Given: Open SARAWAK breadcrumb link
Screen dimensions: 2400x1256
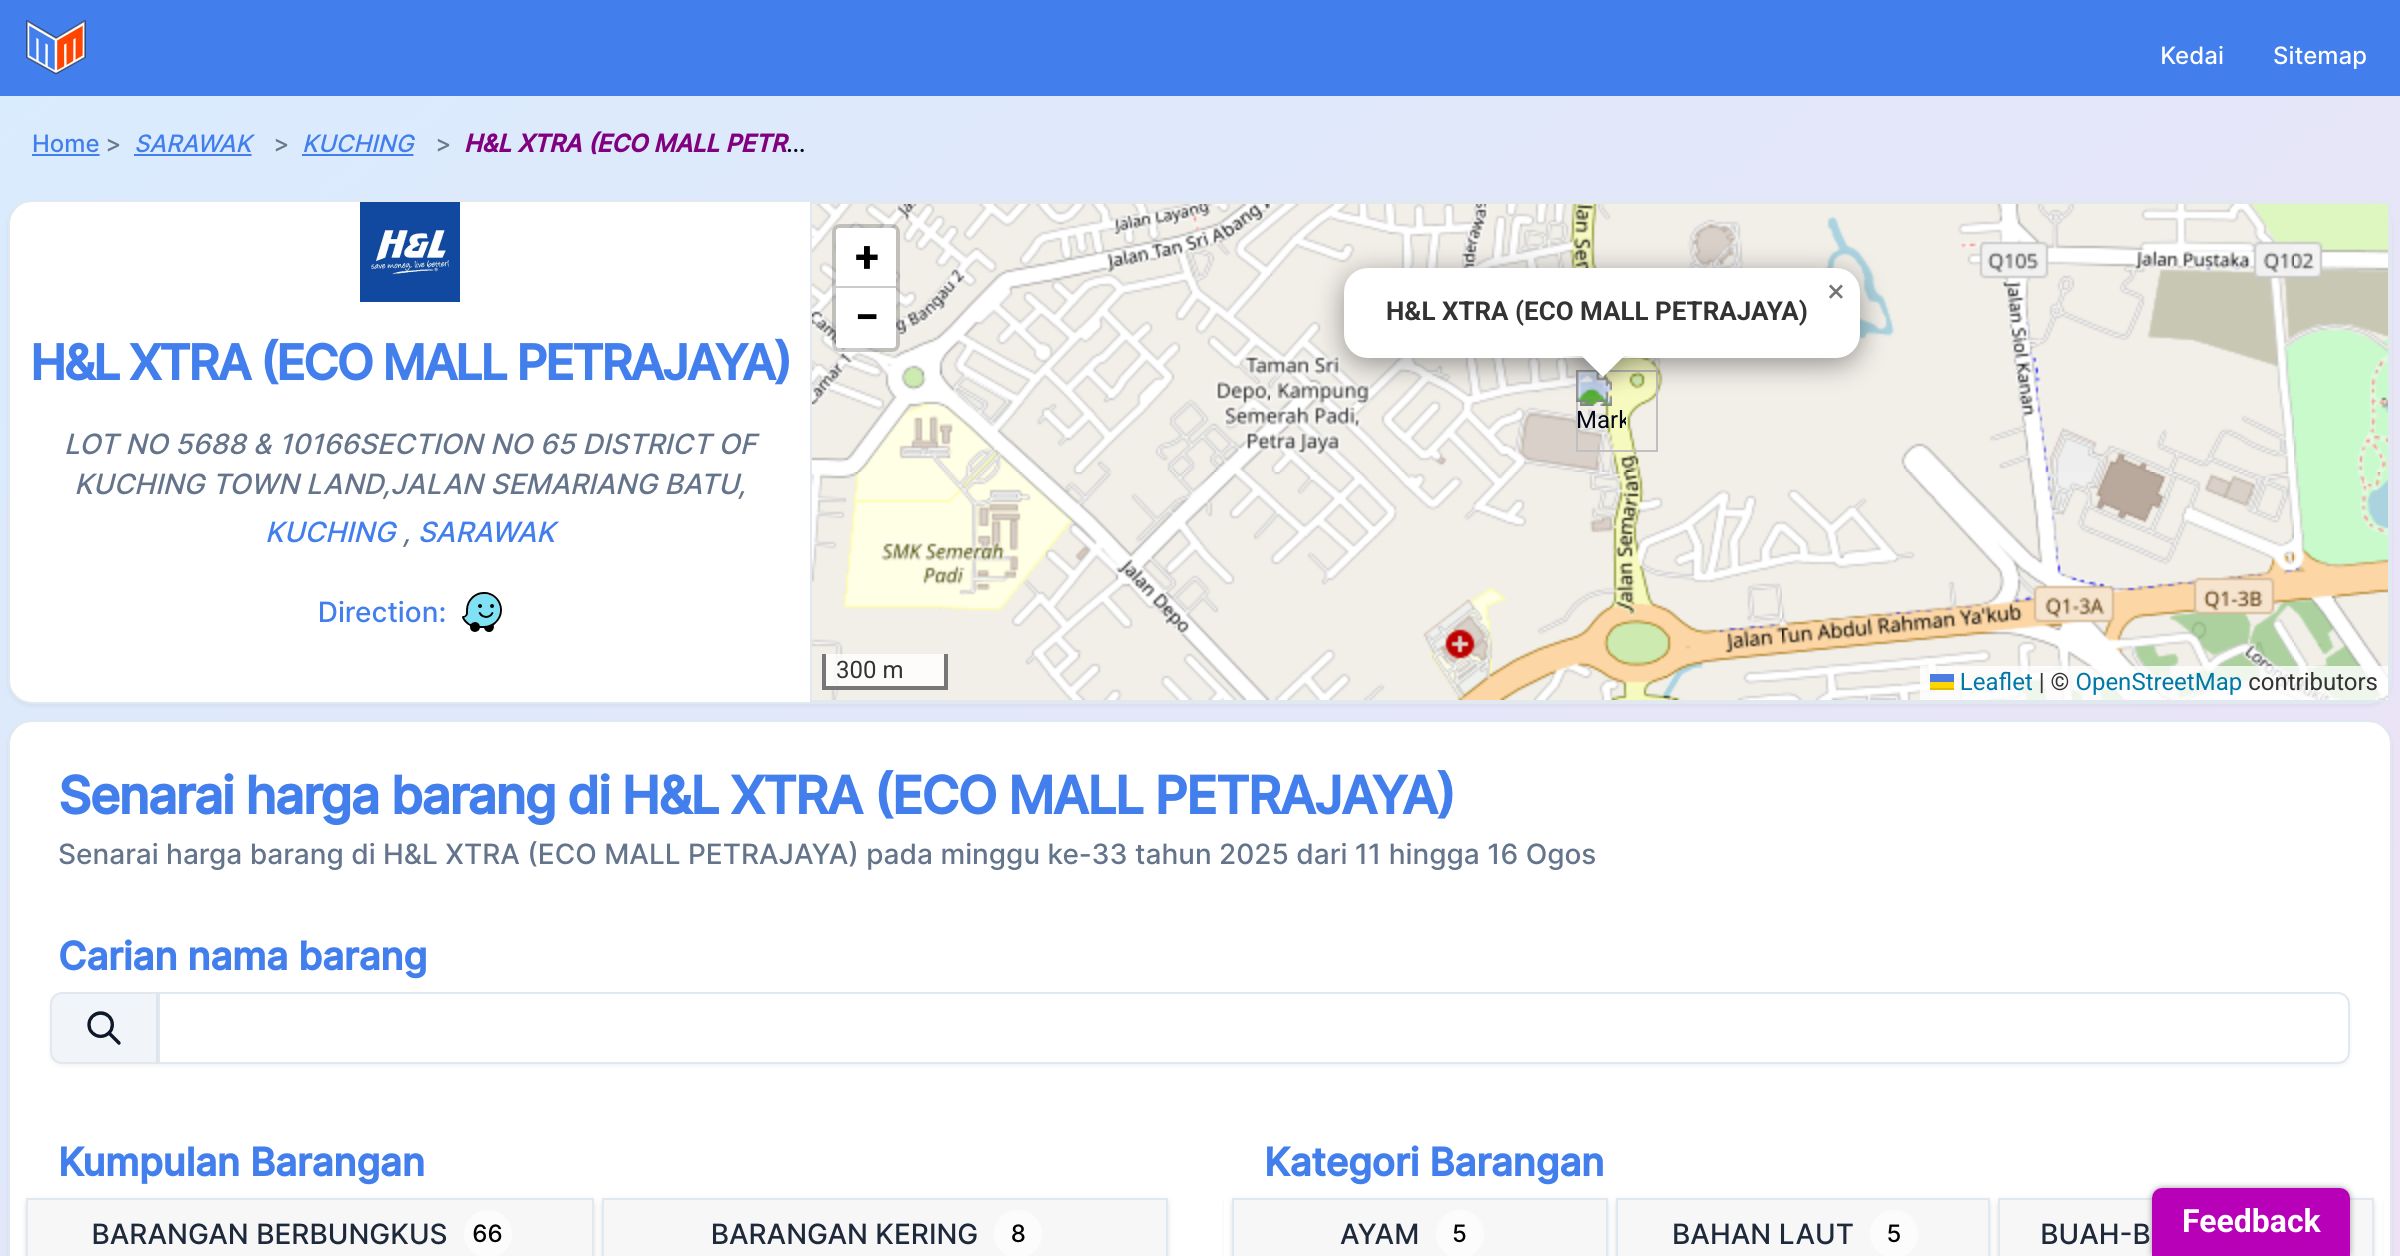Looking at the screenshot, I should coord(194,143).
